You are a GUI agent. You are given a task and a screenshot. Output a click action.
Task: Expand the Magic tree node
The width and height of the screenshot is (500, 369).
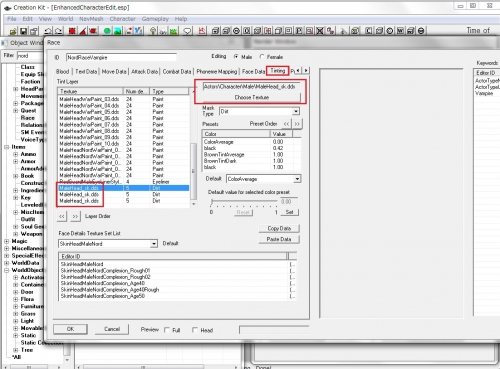click(6, 241)
